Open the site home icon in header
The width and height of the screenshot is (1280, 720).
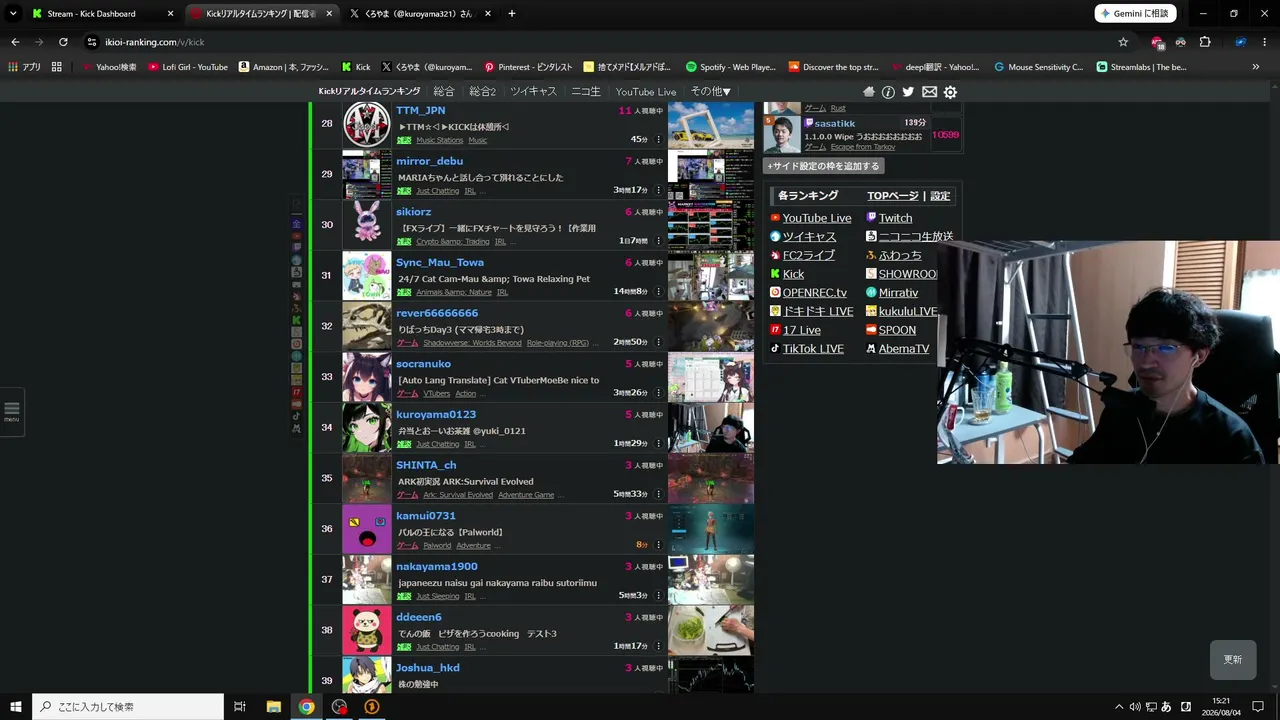click(868, 92)
